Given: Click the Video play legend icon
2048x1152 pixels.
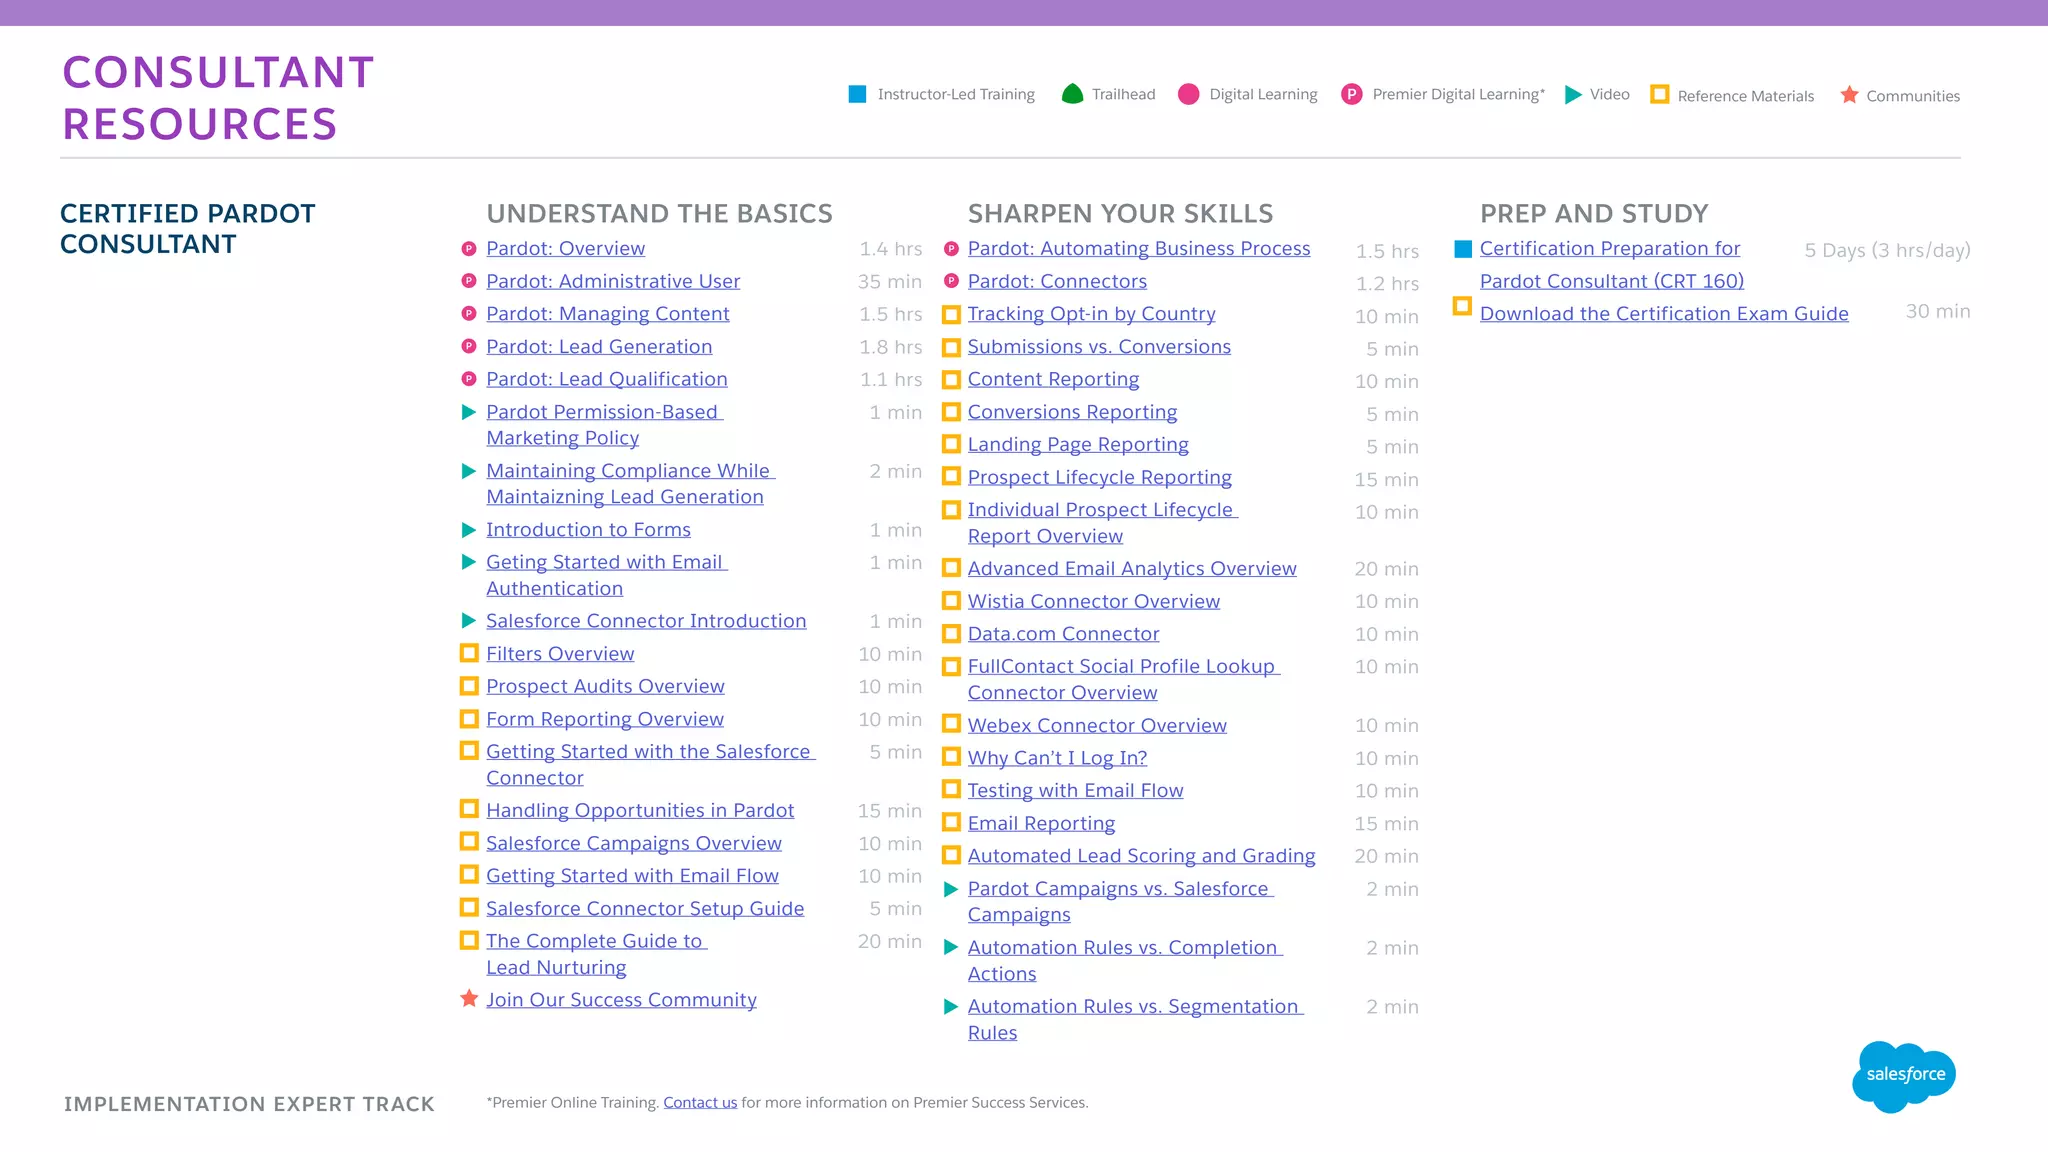Looking at the screenshot, I should [1573, 94].
